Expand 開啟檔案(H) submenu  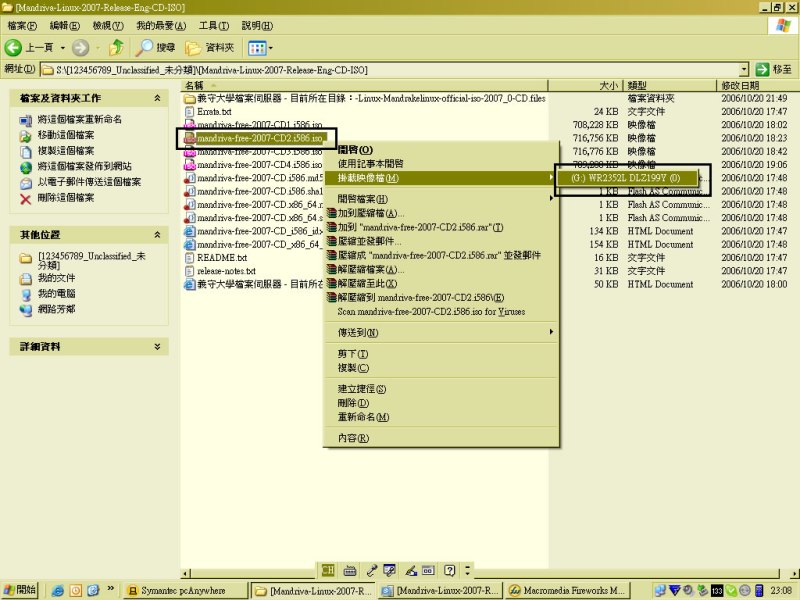442,199
